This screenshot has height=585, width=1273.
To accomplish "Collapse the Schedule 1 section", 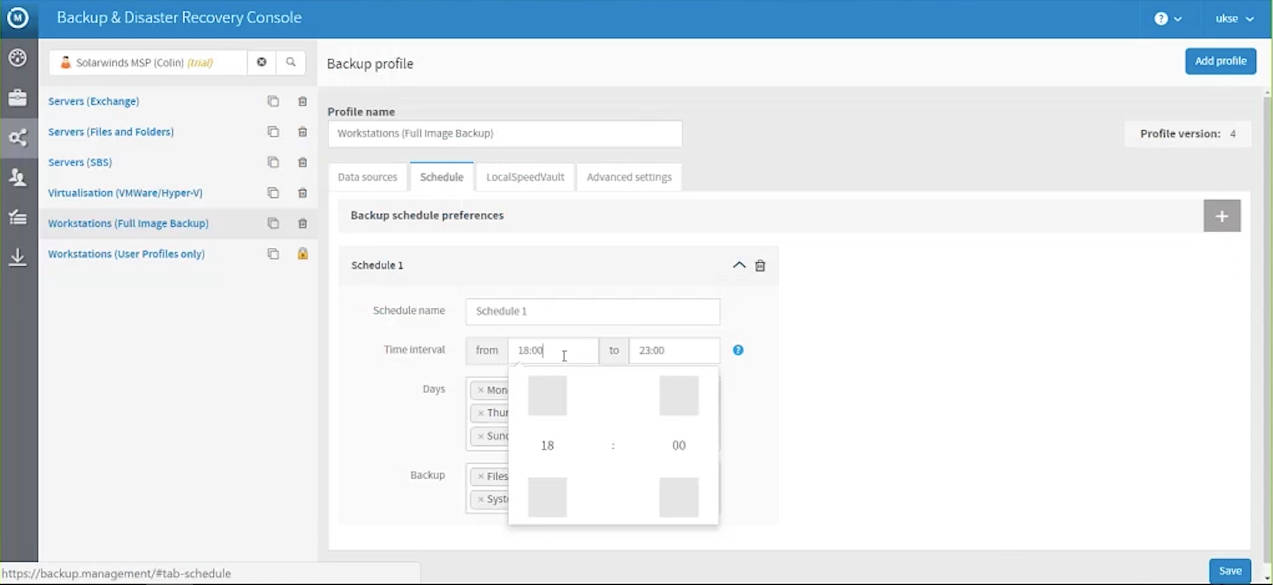I will point(739,266).
